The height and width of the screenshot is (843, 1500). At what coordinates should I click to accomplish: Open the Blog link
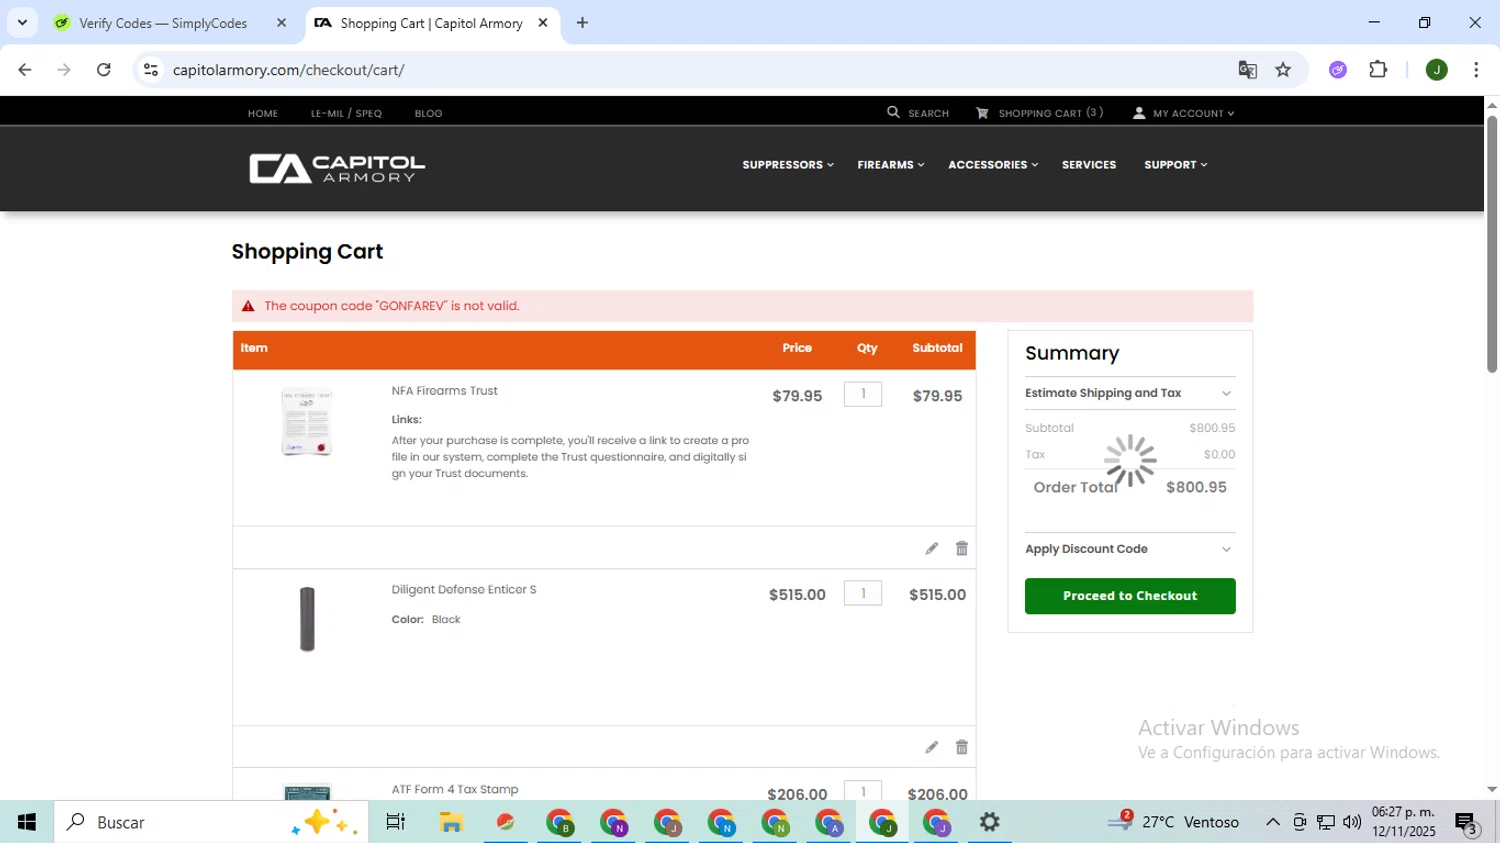(x=429, y=113)
